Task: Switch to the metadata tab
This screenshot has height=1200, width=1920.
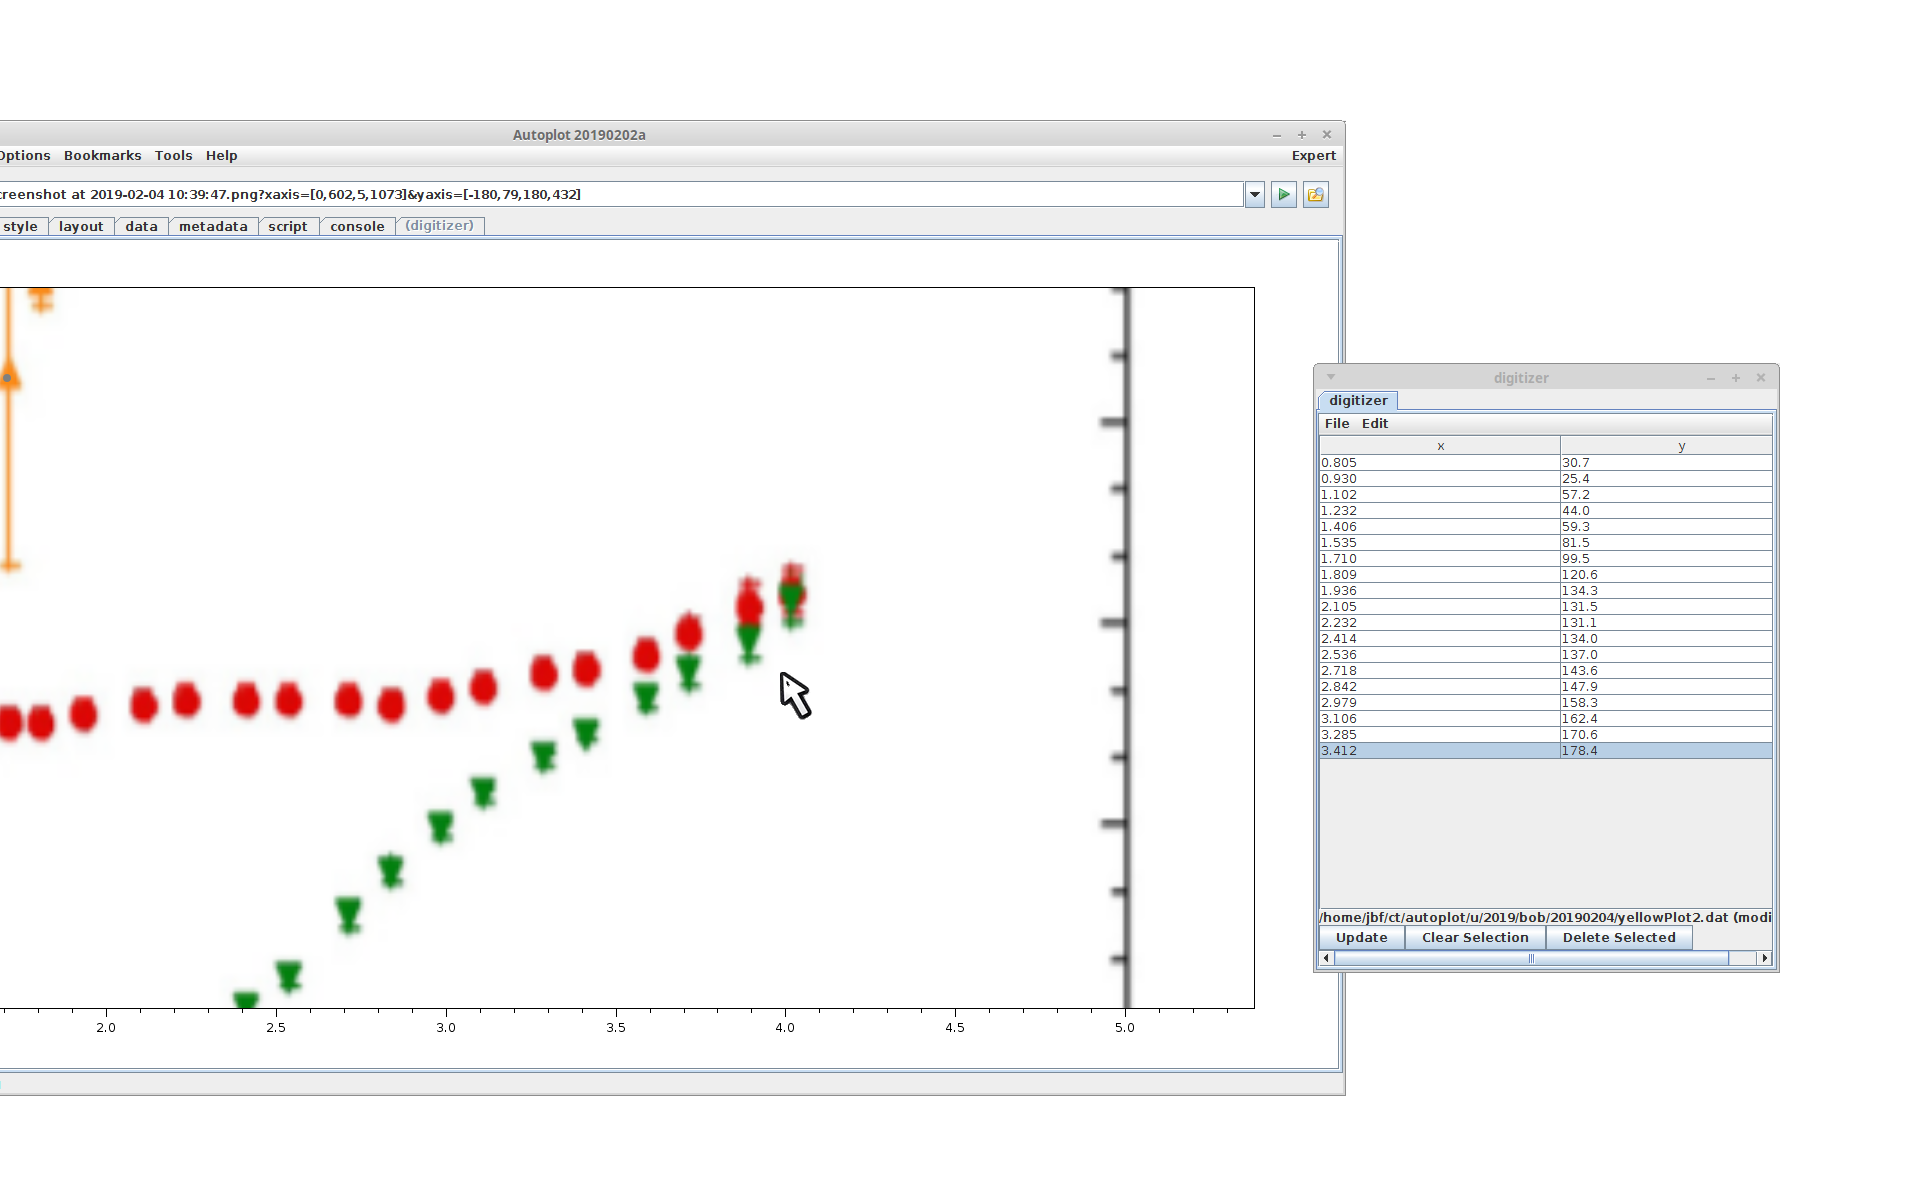Action: point(213,227)
